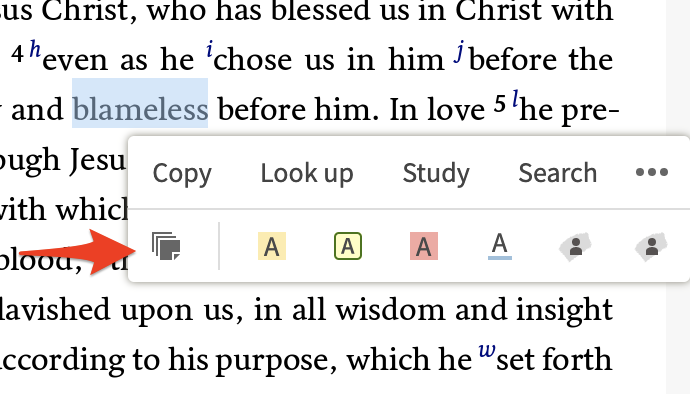The width and height of the screenshot is (690, 394).
Task: Open footnote l before "he pre-"
Action: [x=515, y=99]
